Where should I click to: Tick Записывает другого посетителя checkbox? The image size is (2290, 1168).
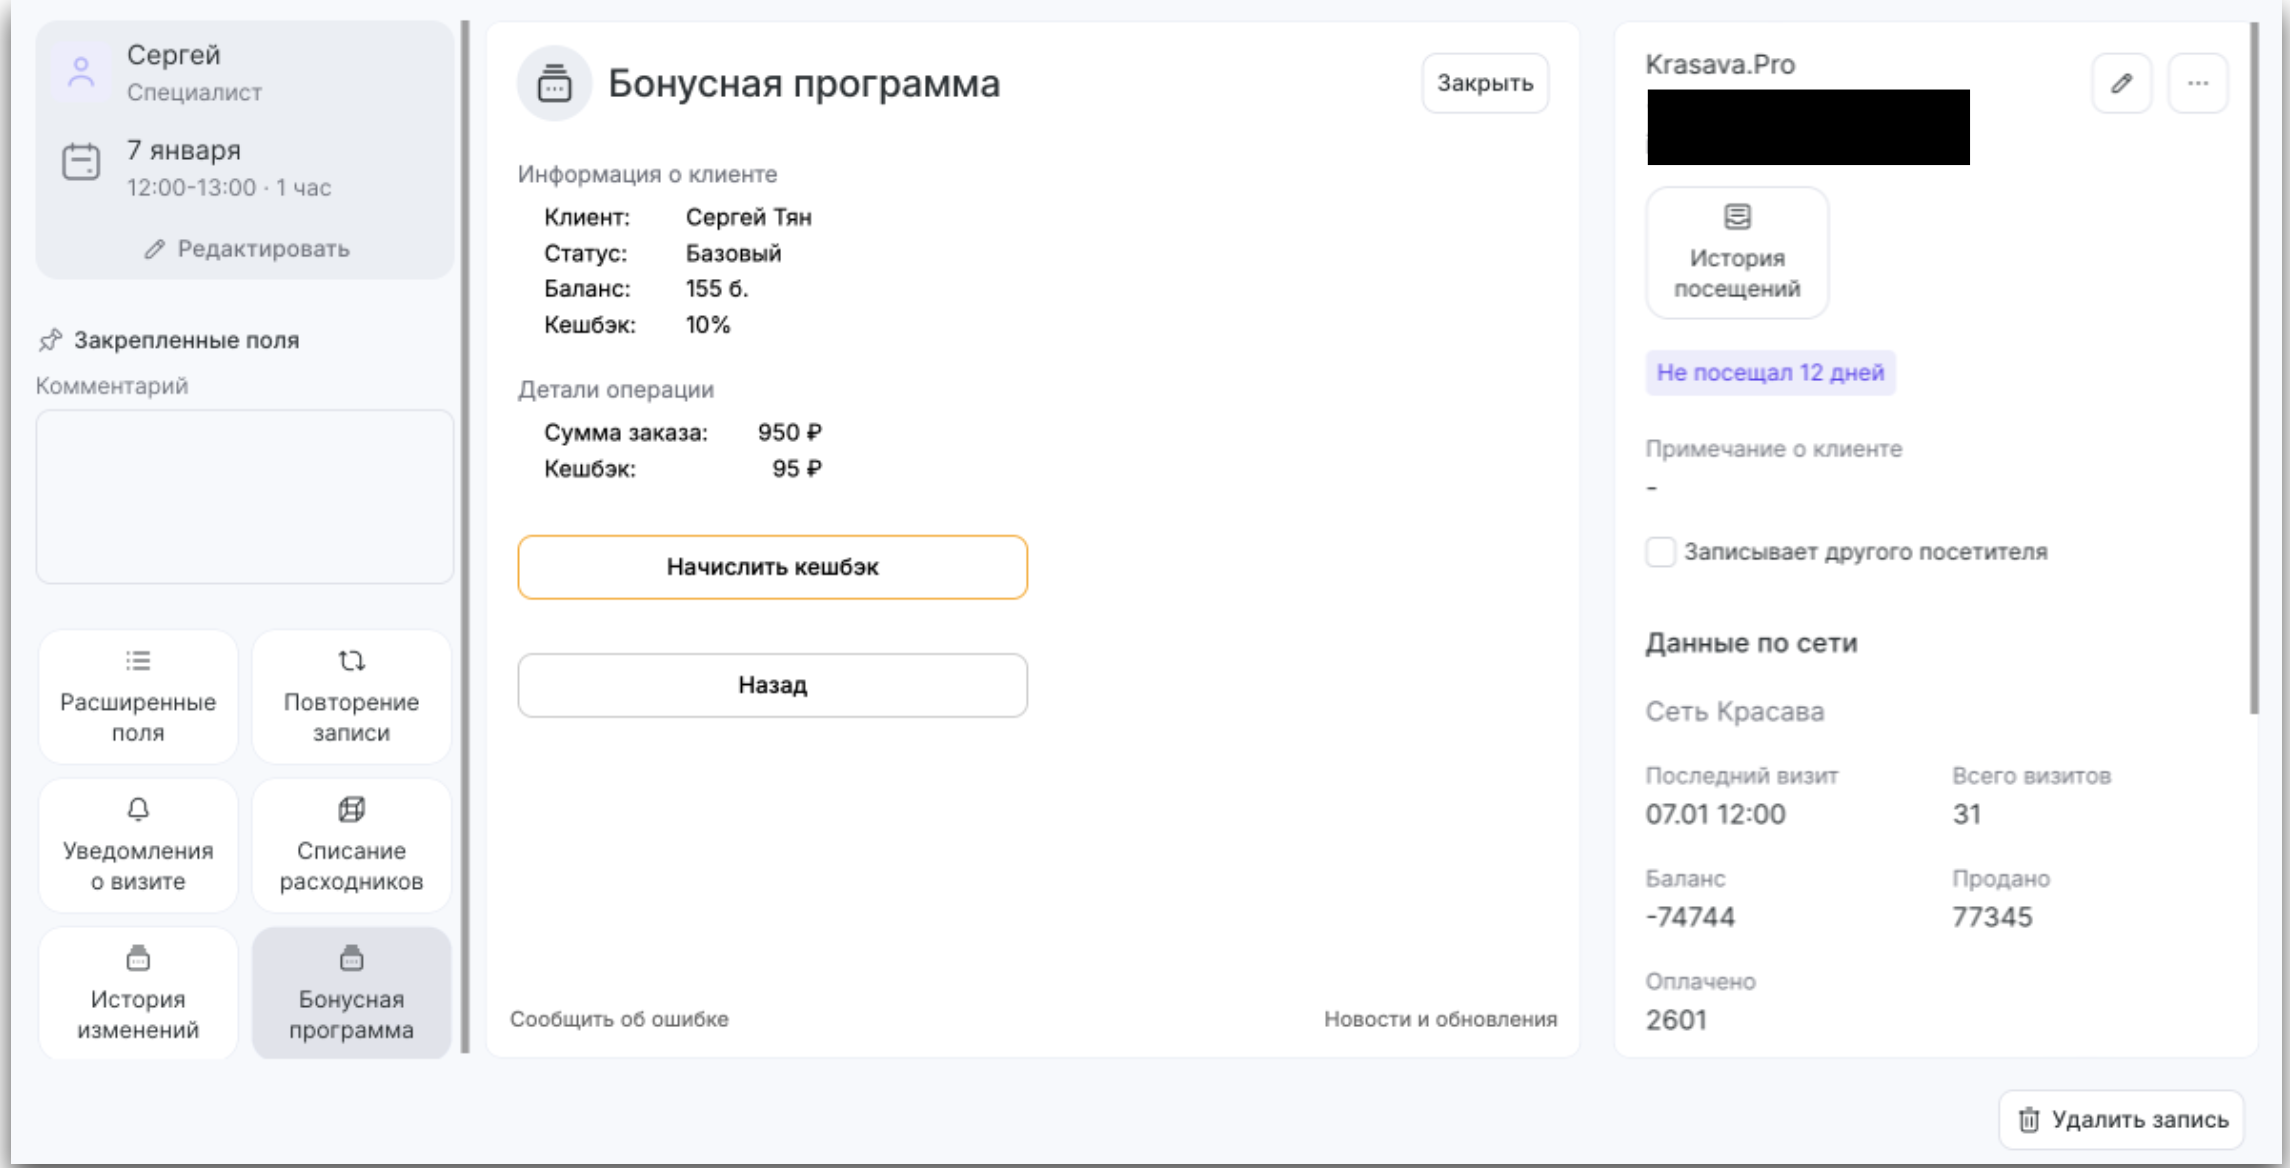[1660, 552]
